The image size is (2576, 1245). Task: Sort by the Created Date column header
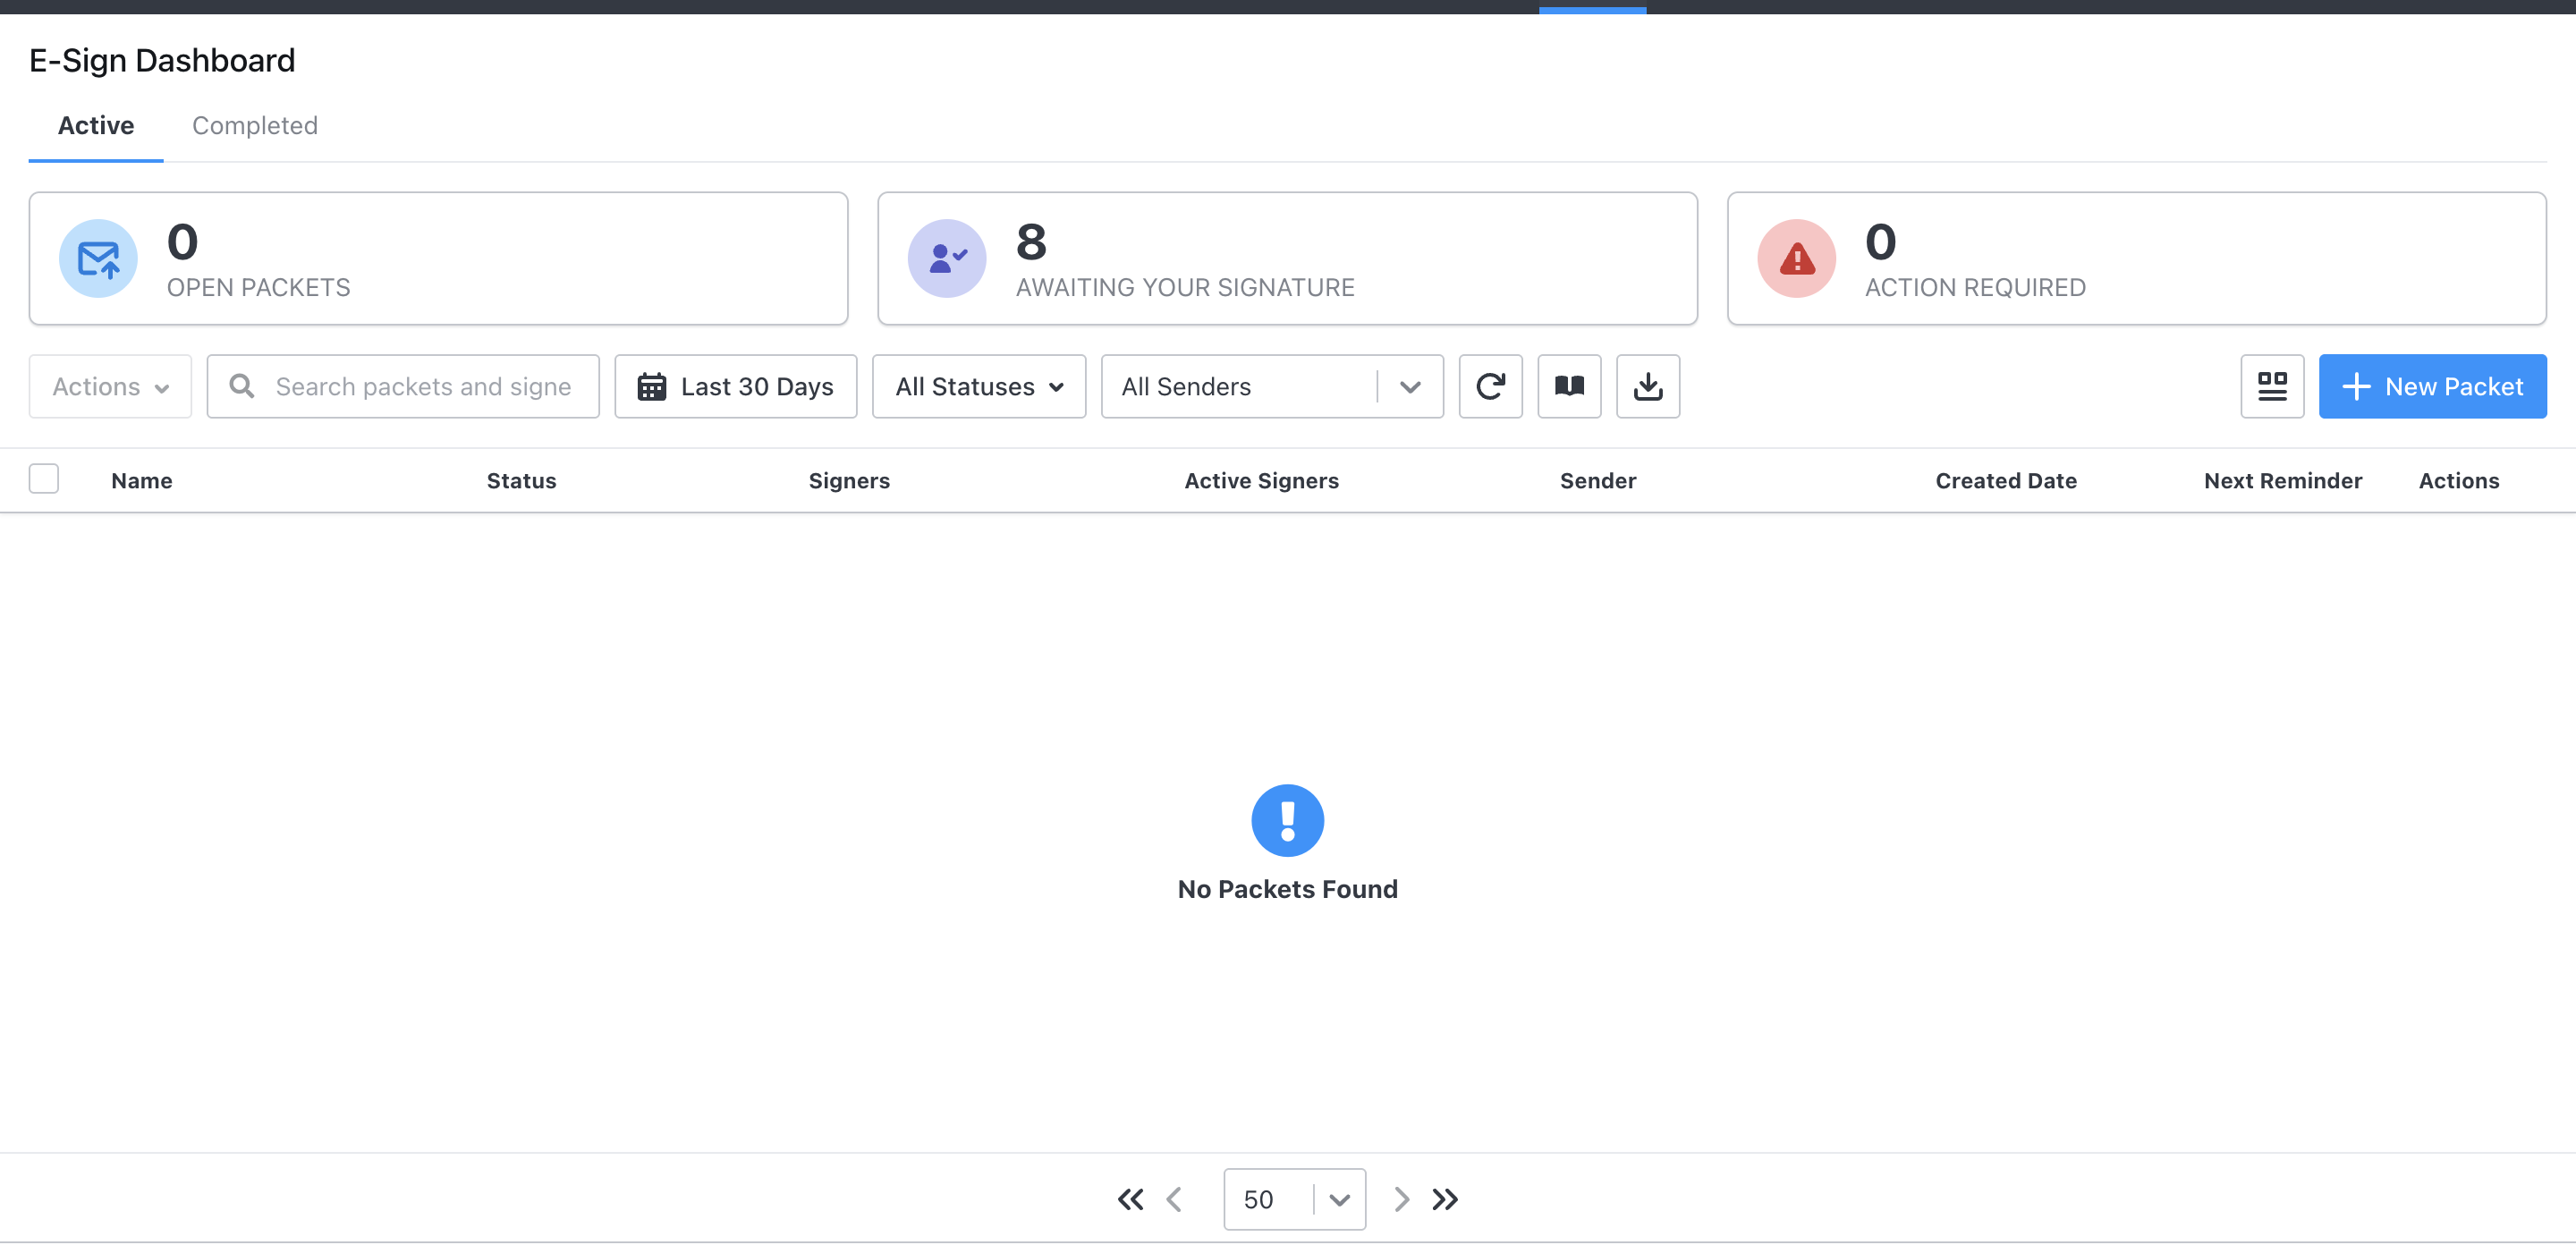click(x=2006, y=481)
